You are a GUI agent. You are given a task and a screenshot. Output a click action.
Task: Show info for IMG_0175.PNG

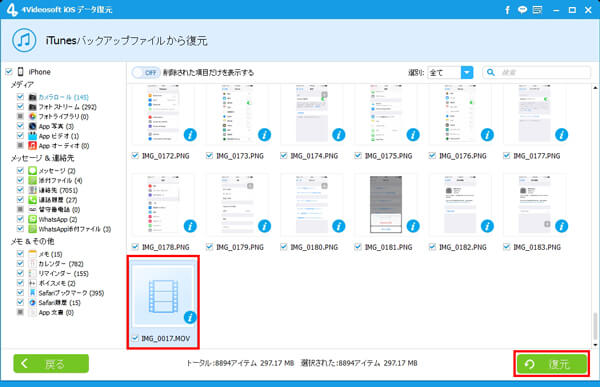[x=413, y=135]
